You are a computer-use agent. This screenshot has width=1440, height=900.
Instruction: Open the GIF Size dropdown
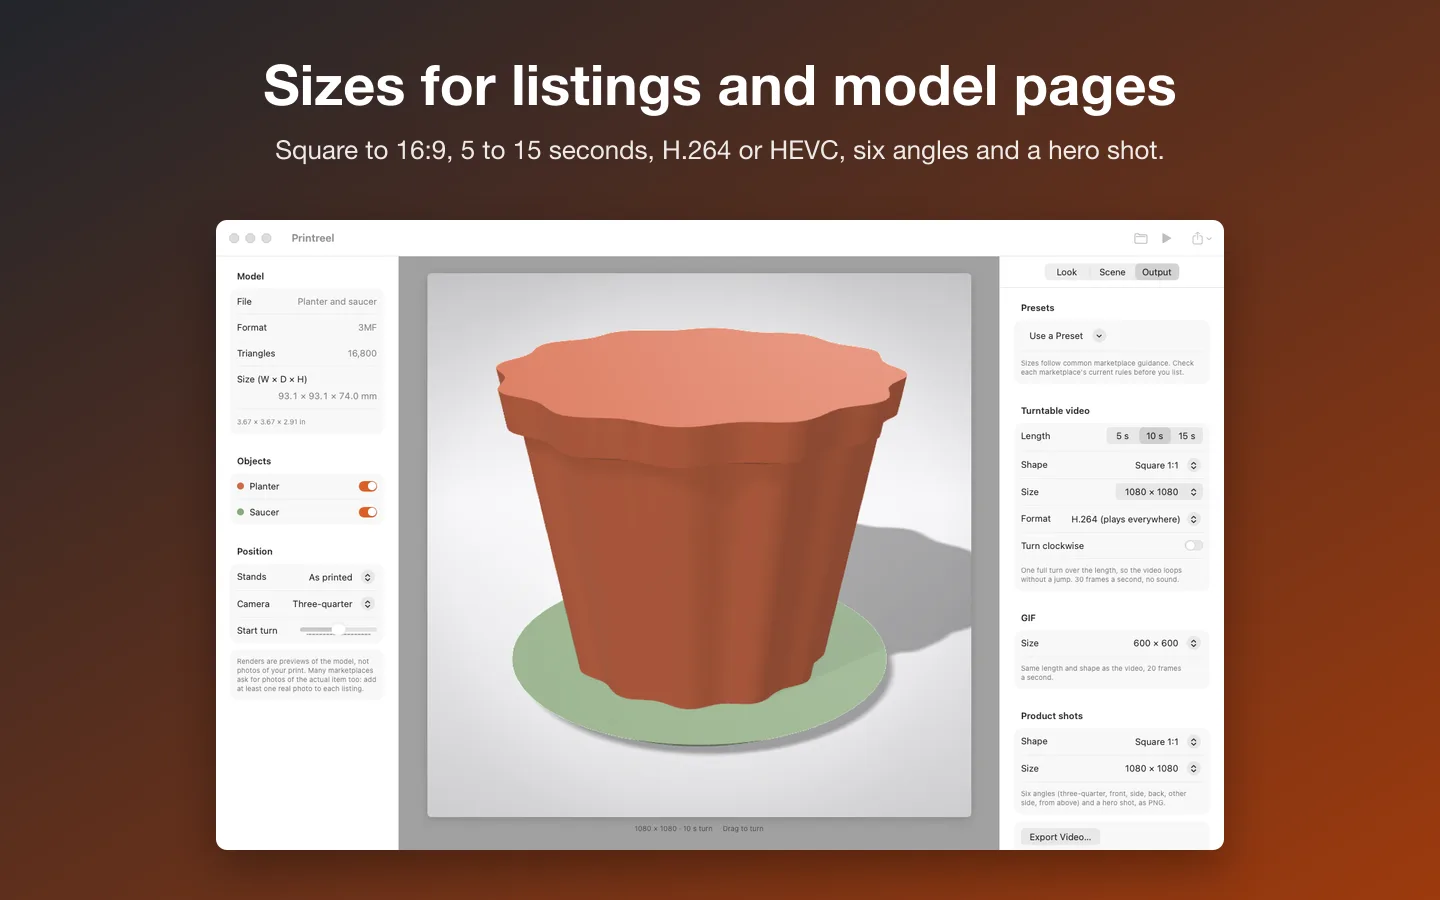pyautogui.click(x=1165, y=643)
